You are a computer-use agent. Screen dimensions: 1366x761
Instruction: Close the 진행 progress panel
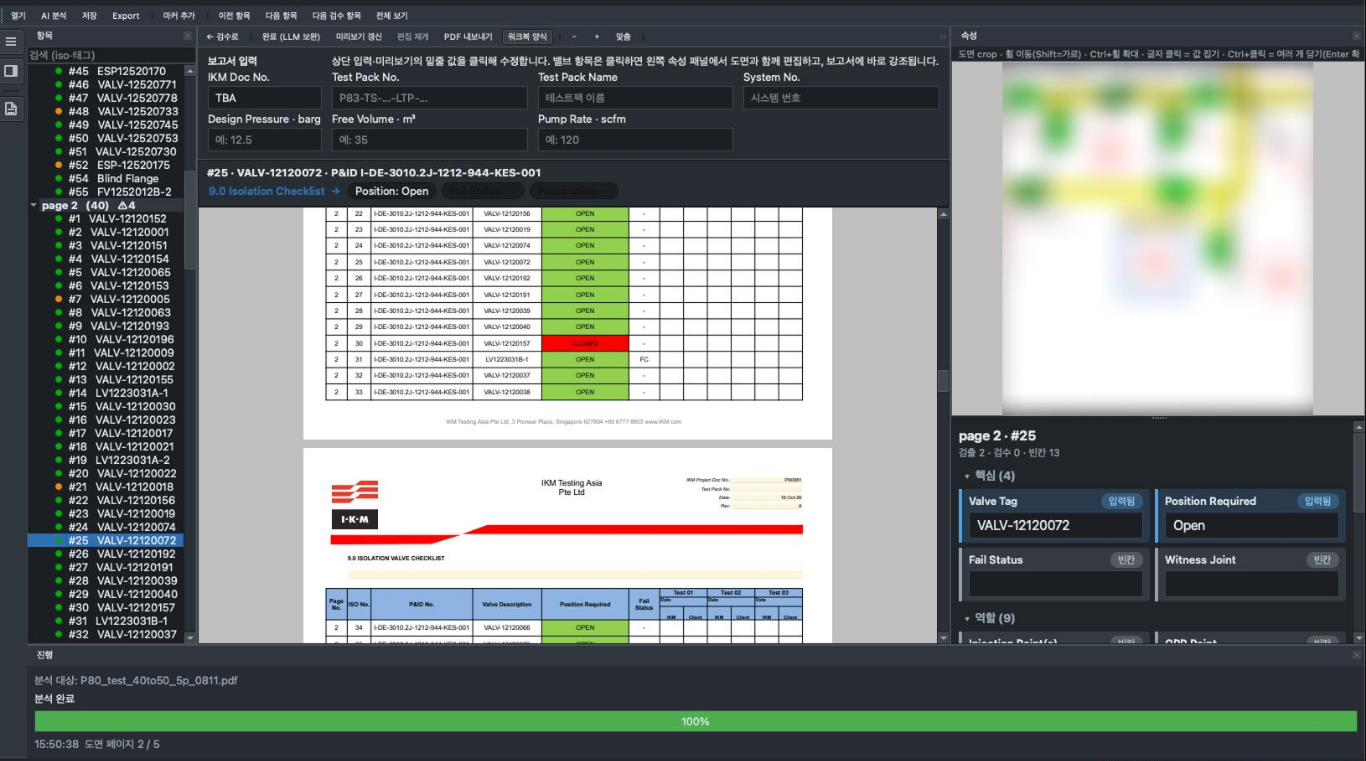tap(1357, 655)
